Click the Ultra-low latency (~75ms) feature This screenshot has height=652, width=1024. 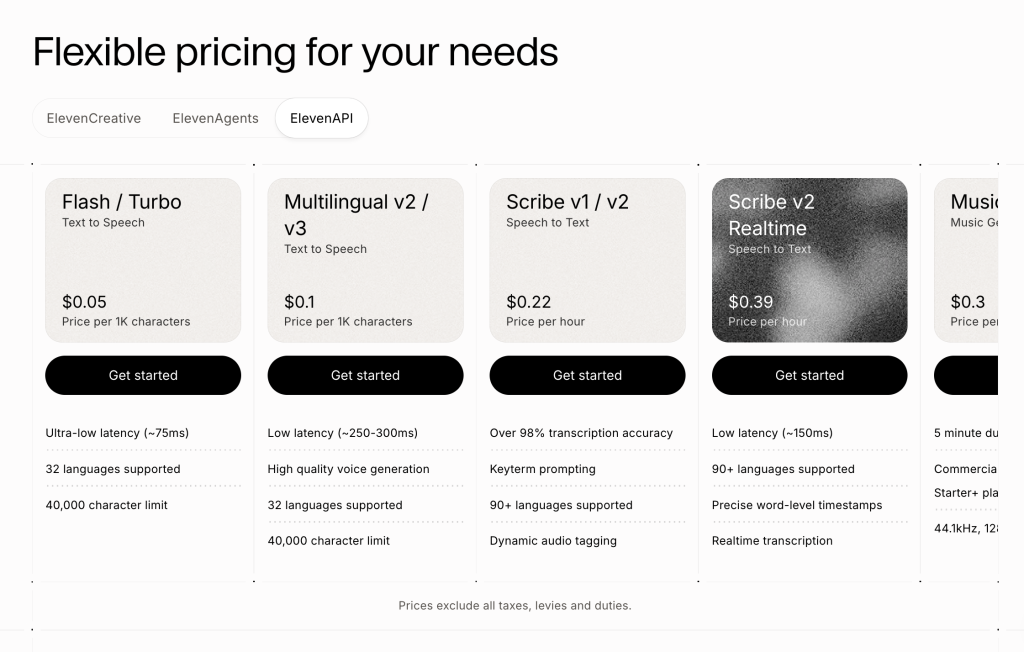point(117,432)
